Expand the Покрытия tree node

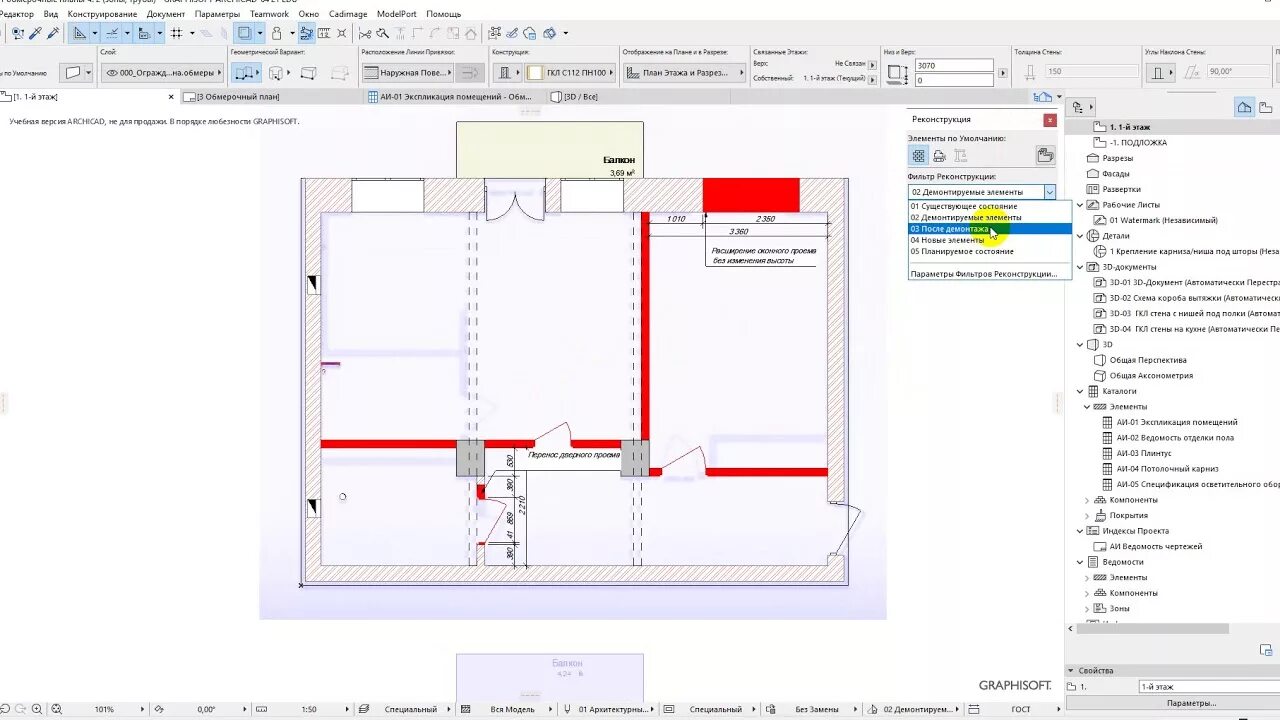tap(1087, 515)
